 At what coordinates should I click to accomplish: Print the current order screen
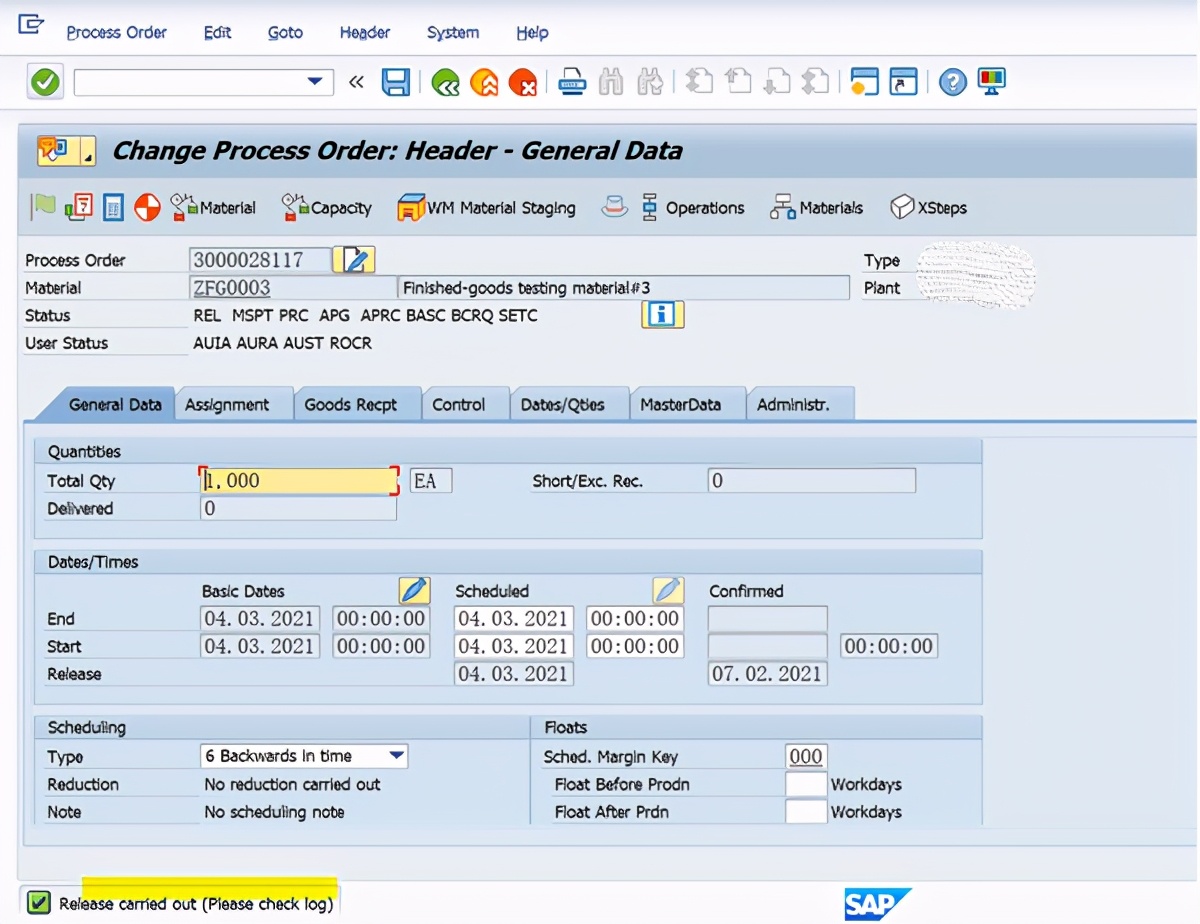572,82
